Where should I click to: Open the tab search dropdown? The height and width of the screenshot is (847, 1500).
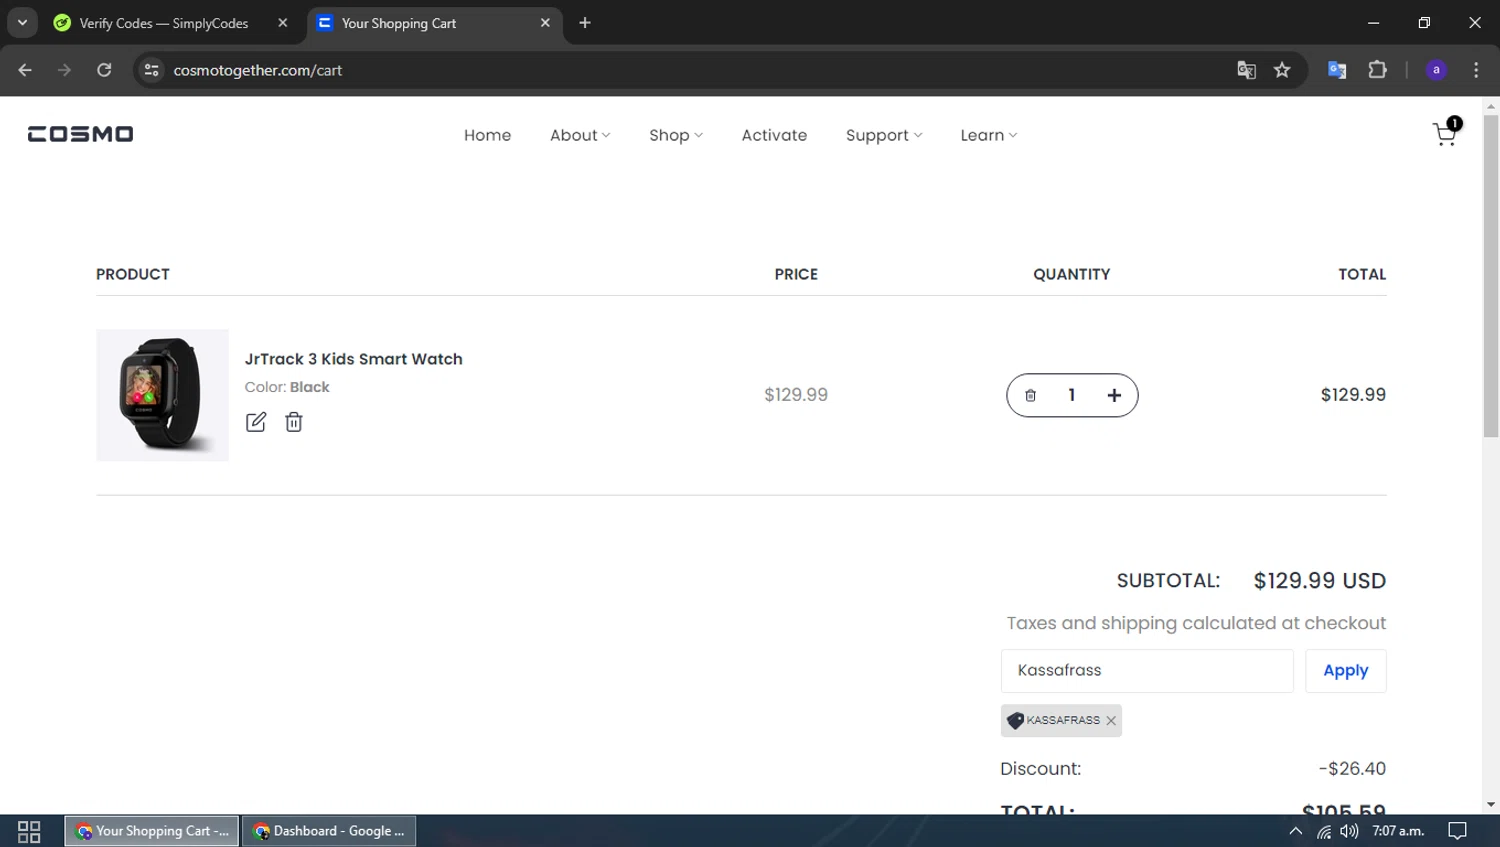click(x=22, y=22)
